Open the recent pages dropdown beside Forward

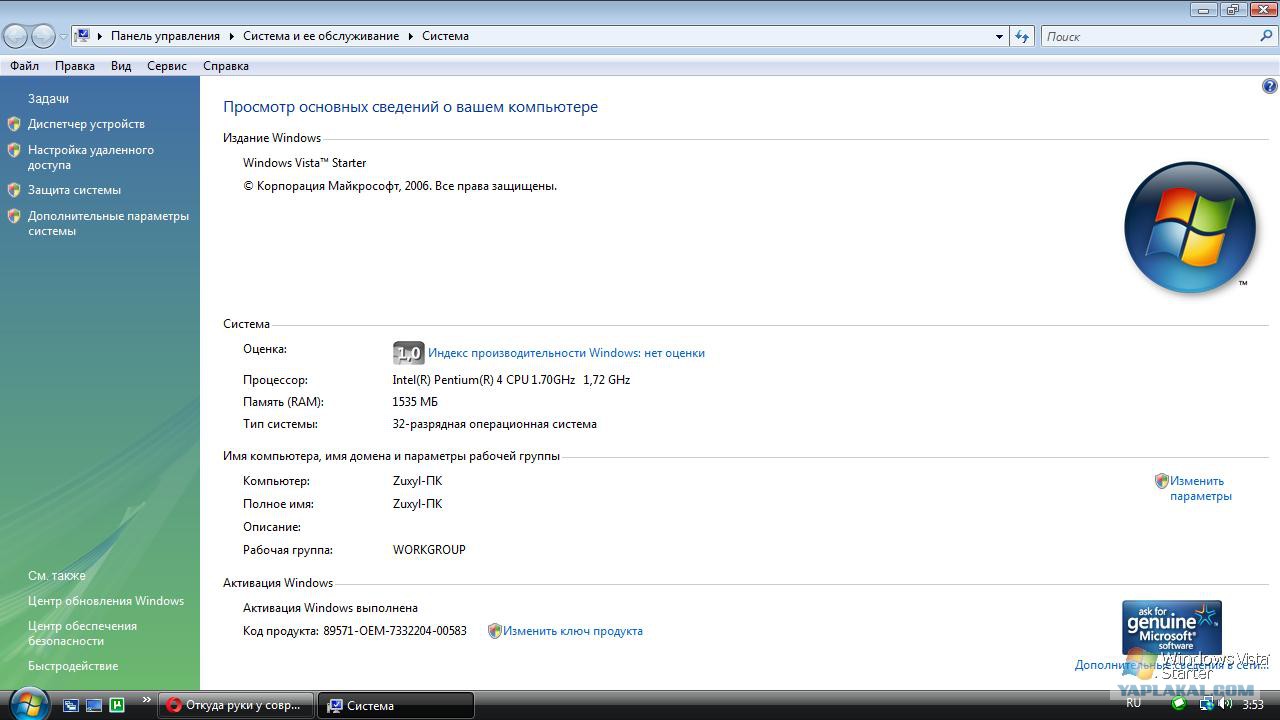pos(63,37)
